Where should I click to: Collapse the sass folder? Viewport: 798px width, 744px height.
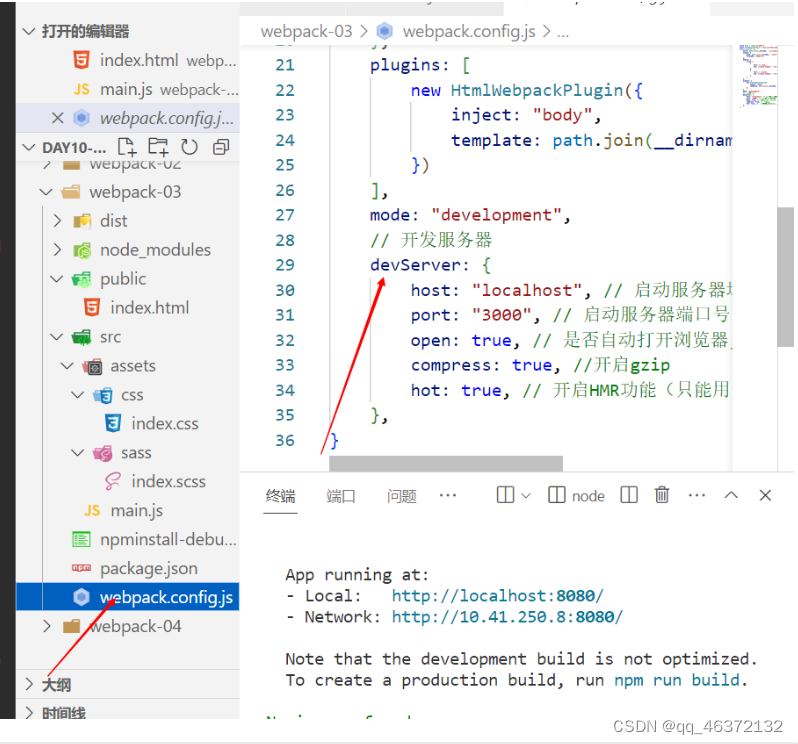click(78, 453)
